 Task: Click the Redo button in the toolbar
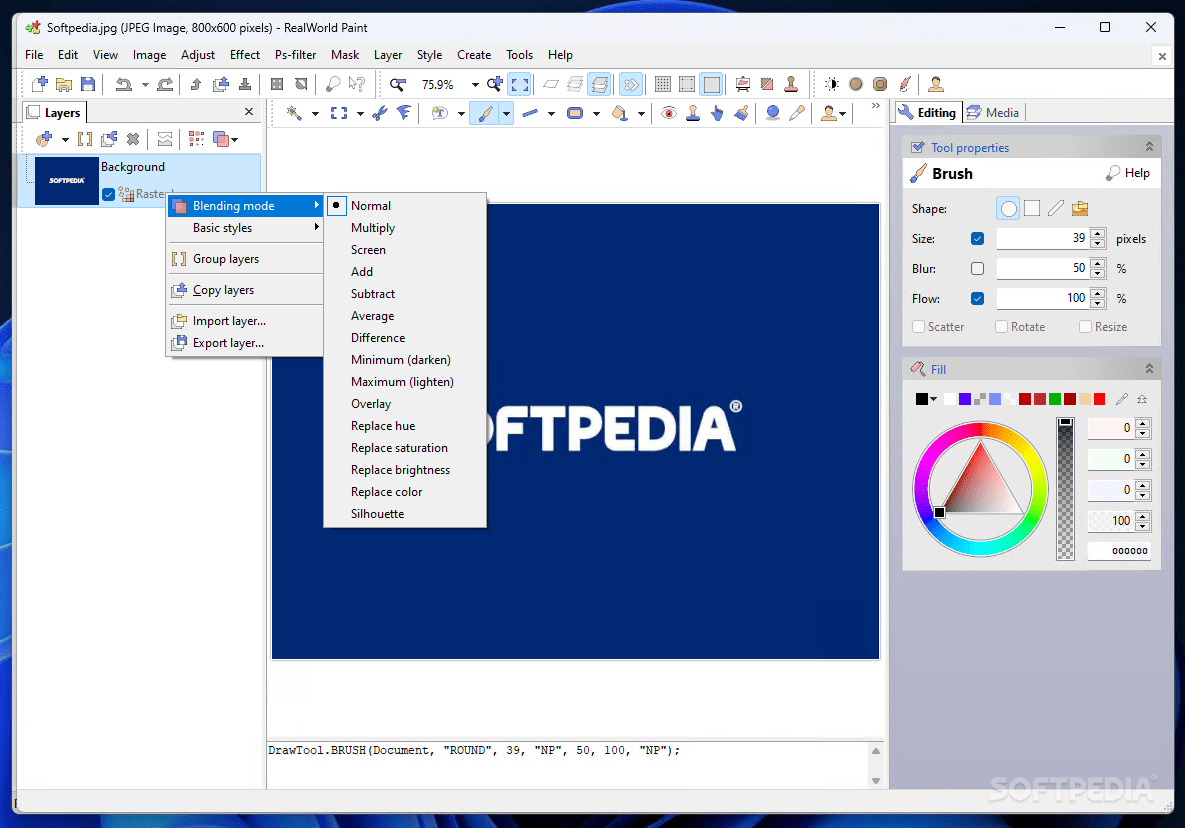(x=165, y=84)
